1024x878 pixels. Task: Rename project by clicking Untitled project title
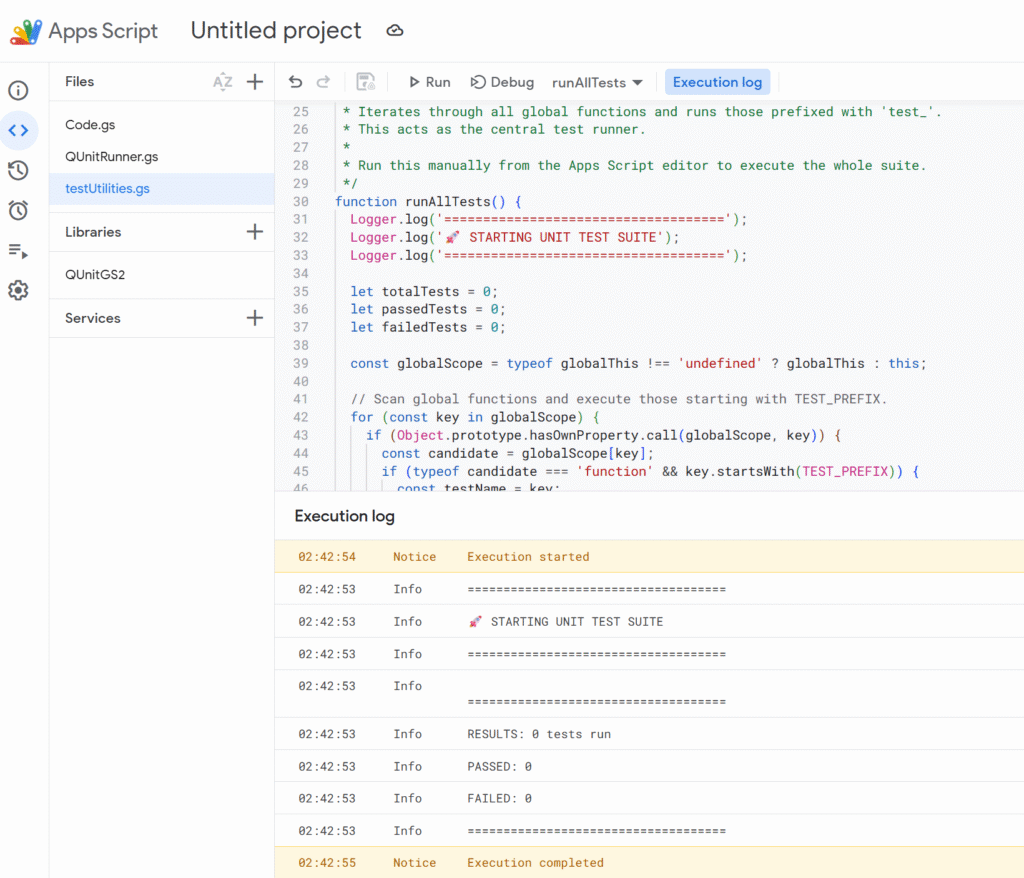[x=276, y=31]
